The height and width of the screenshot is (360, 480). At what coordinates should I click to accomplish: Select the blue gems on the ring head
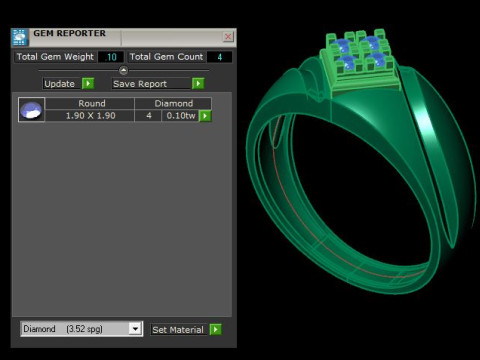360,53
